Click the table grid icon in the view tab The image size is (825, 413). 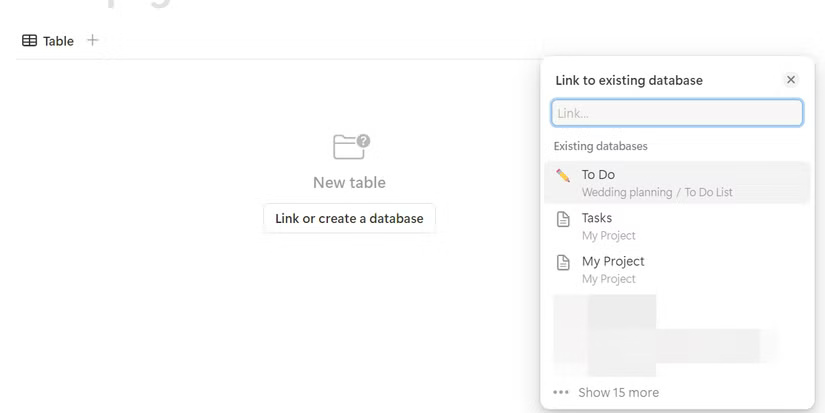point(30,41)
